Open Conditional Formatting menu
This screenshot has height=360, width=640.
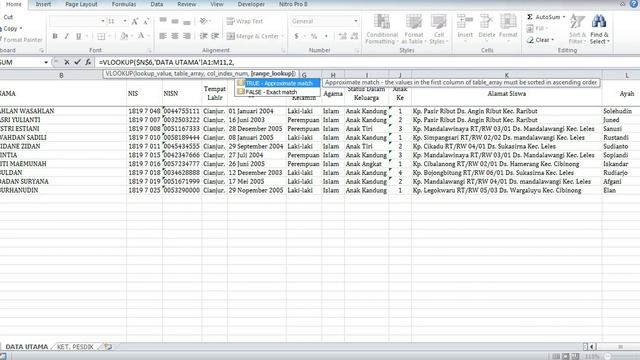pyautogui.click(x=382, y=29)
